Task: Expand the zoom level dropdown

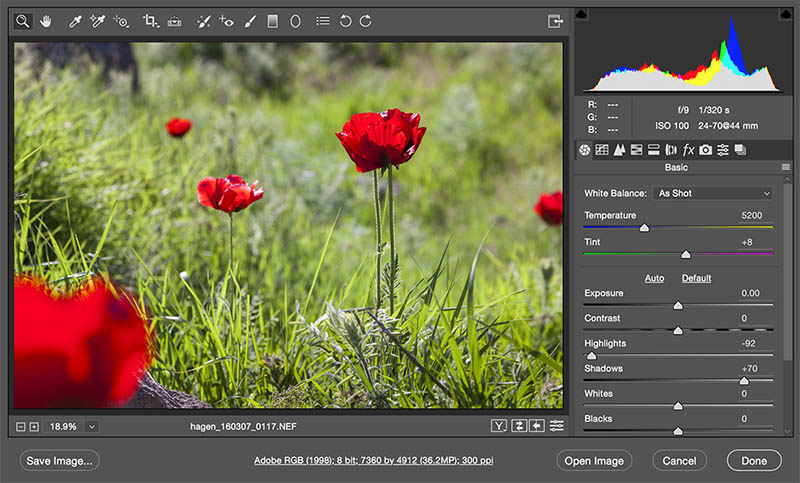Action: [x=92, y=426]
